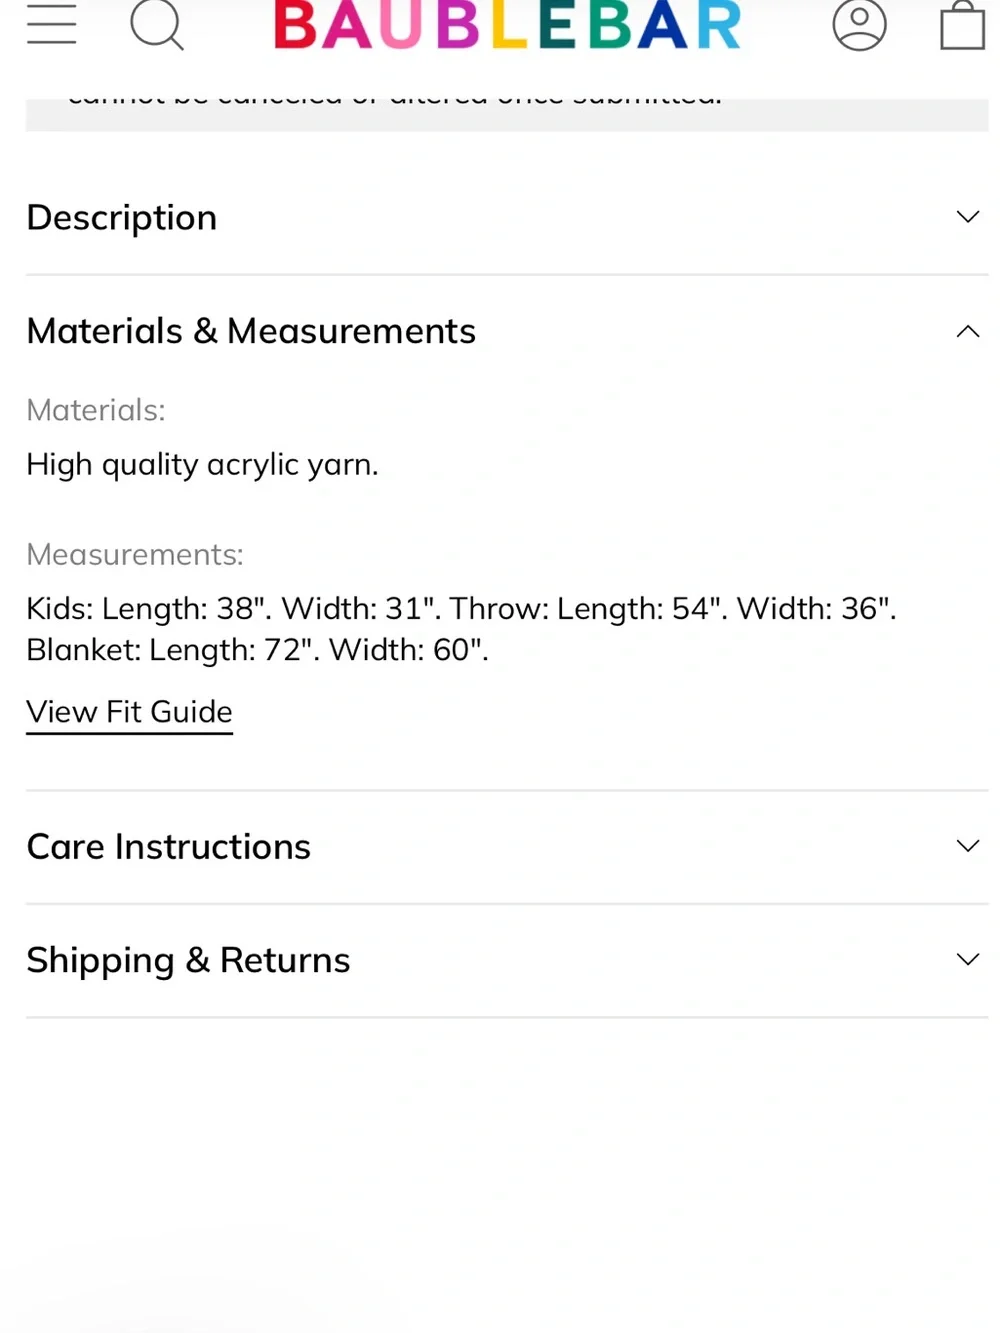This screenshot has width=1000, height=1333.
Task: Click the "Materials:" label
Action: [x=96, y=410]
